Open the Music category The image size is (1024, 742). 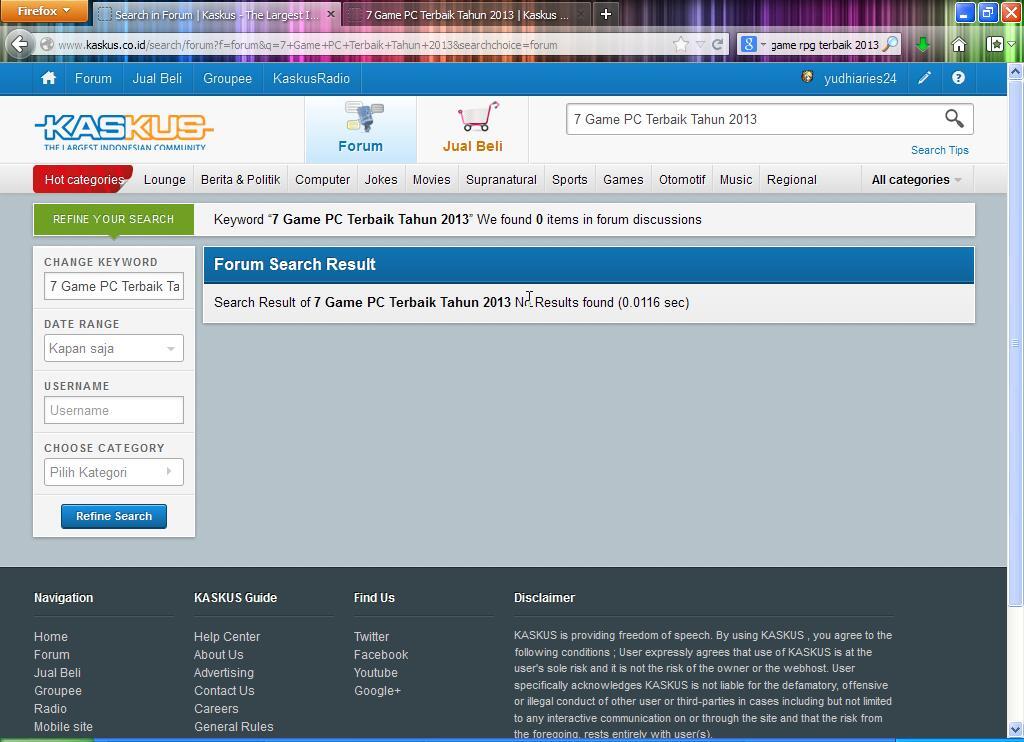[736, 180]
